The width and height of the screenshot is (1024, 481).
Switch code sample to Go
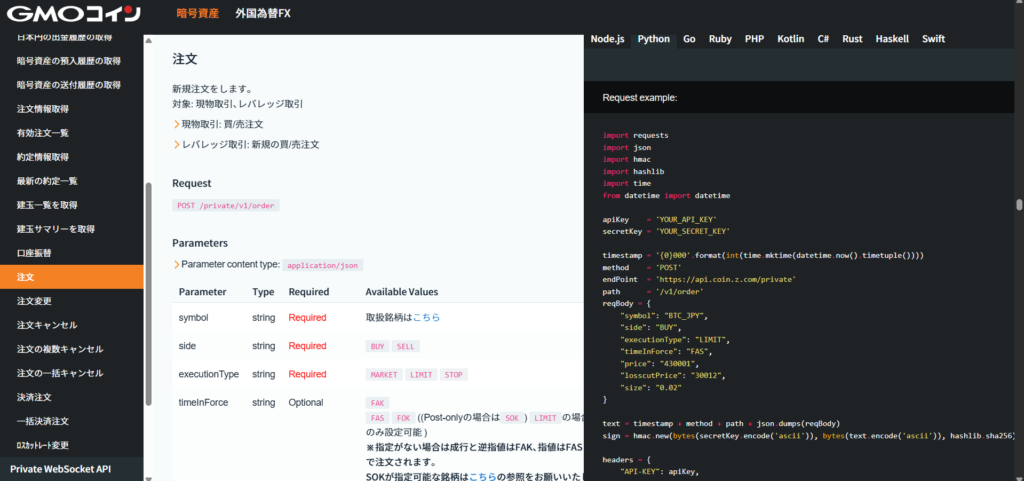(689, 39)
